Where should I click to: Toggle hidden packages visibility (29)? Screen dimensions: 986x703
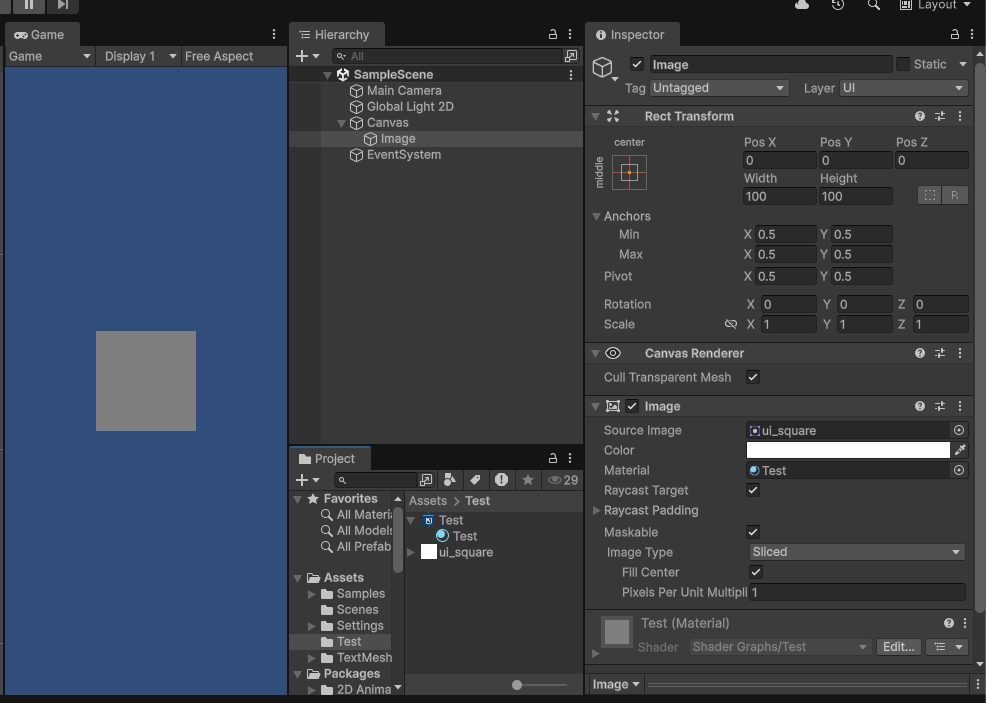pyautogui.click(x=563, y=480)
